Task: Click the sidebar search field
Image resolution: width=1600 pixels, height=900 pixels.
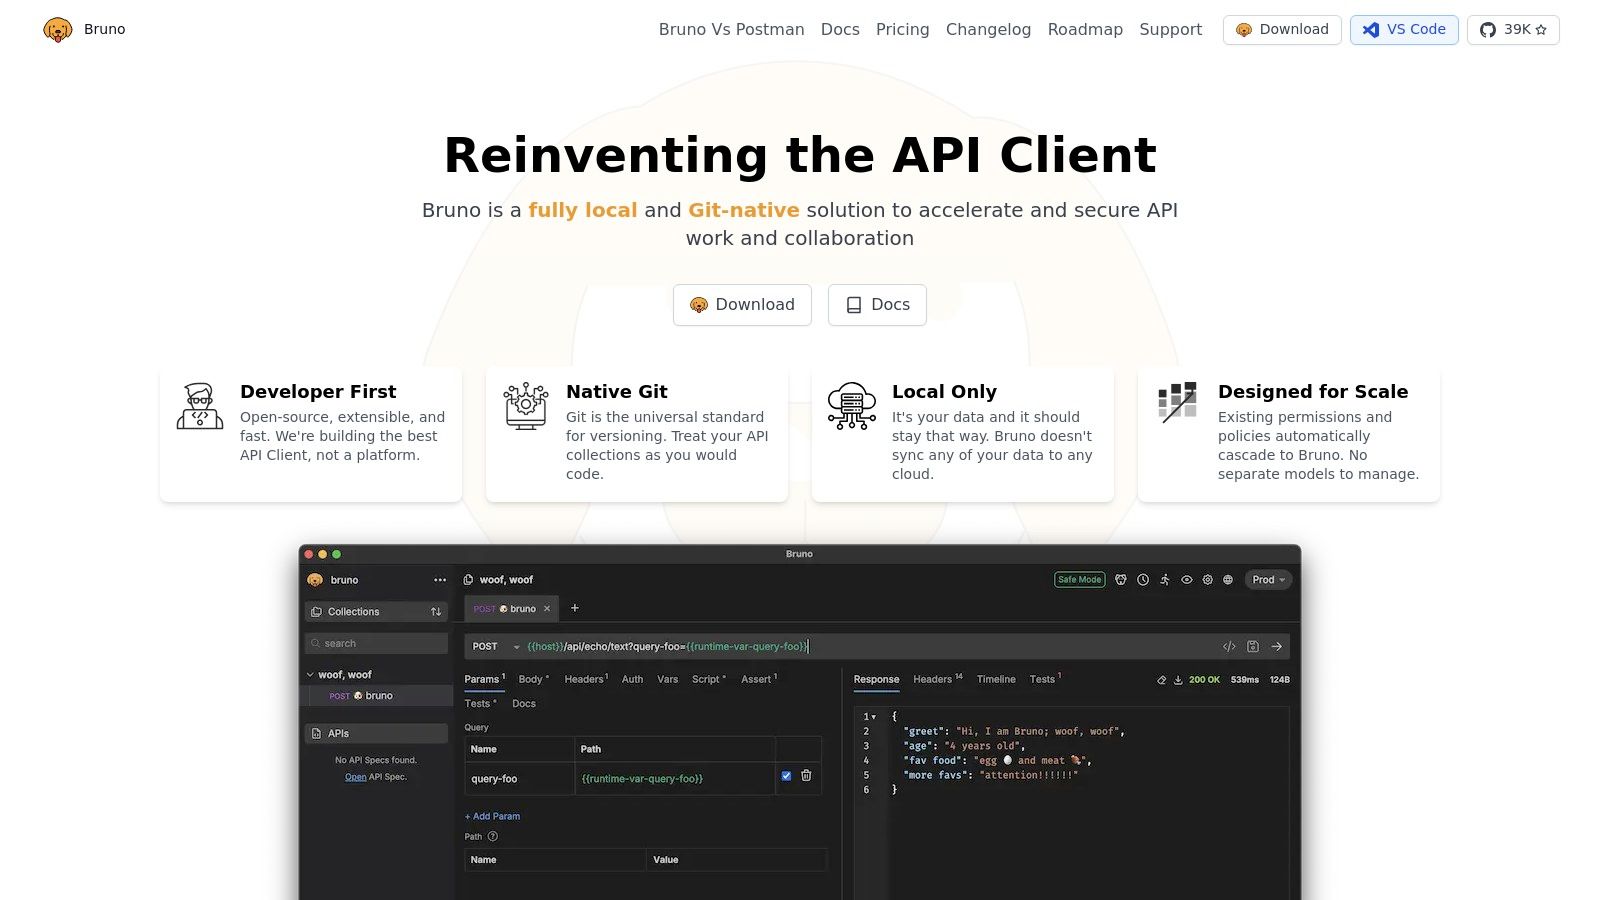Action: tap(376, 644)
